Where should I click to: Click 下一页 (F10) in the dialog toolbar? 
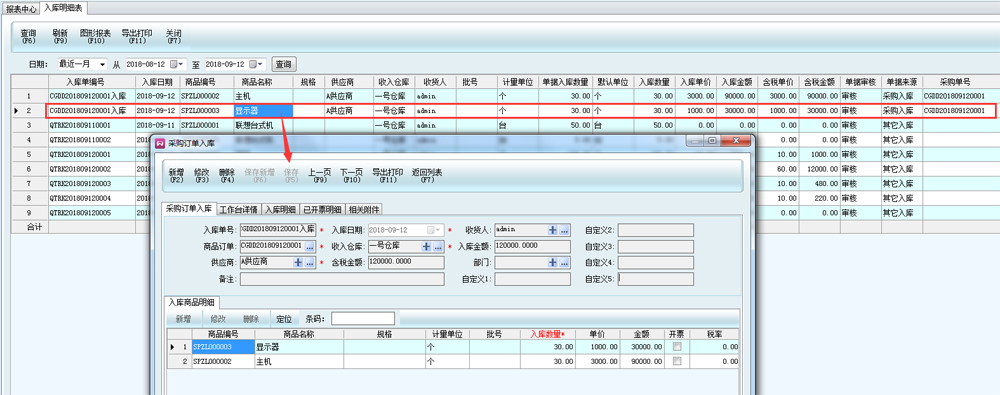click(351, 176)
